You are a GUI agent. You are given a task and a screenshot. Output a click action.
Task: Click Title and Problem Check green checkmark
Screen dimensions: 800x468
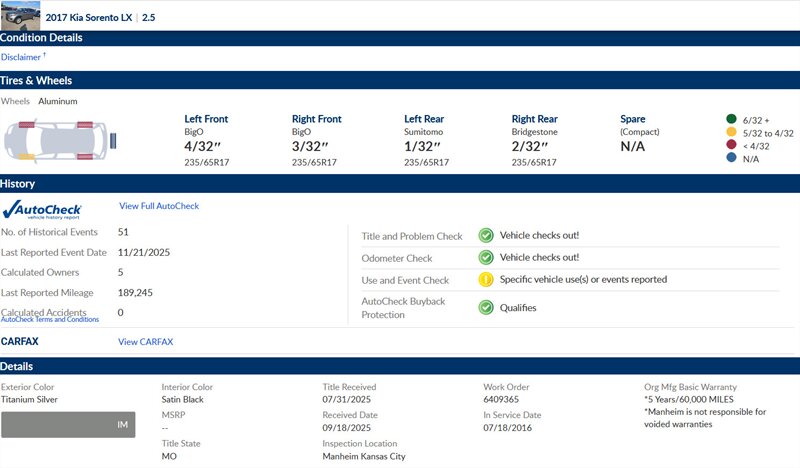(x=485, y=236)
